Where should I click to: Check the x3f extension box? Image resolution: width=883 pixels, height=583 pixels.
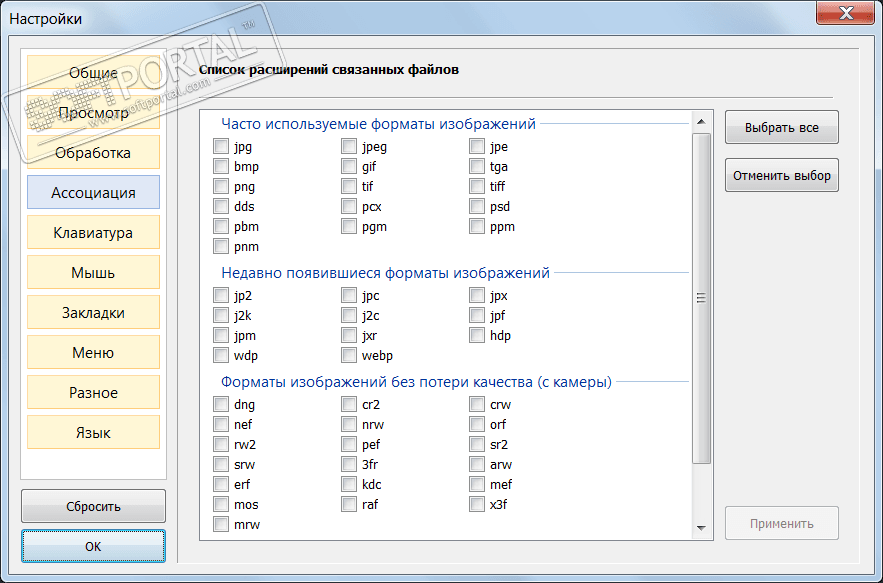pos(476,504)
